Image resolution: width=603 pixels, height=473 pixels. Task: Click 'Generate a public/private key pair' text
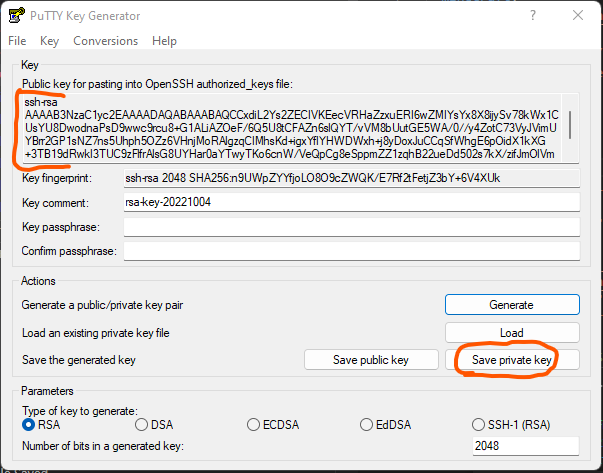(x=102, y=305)
